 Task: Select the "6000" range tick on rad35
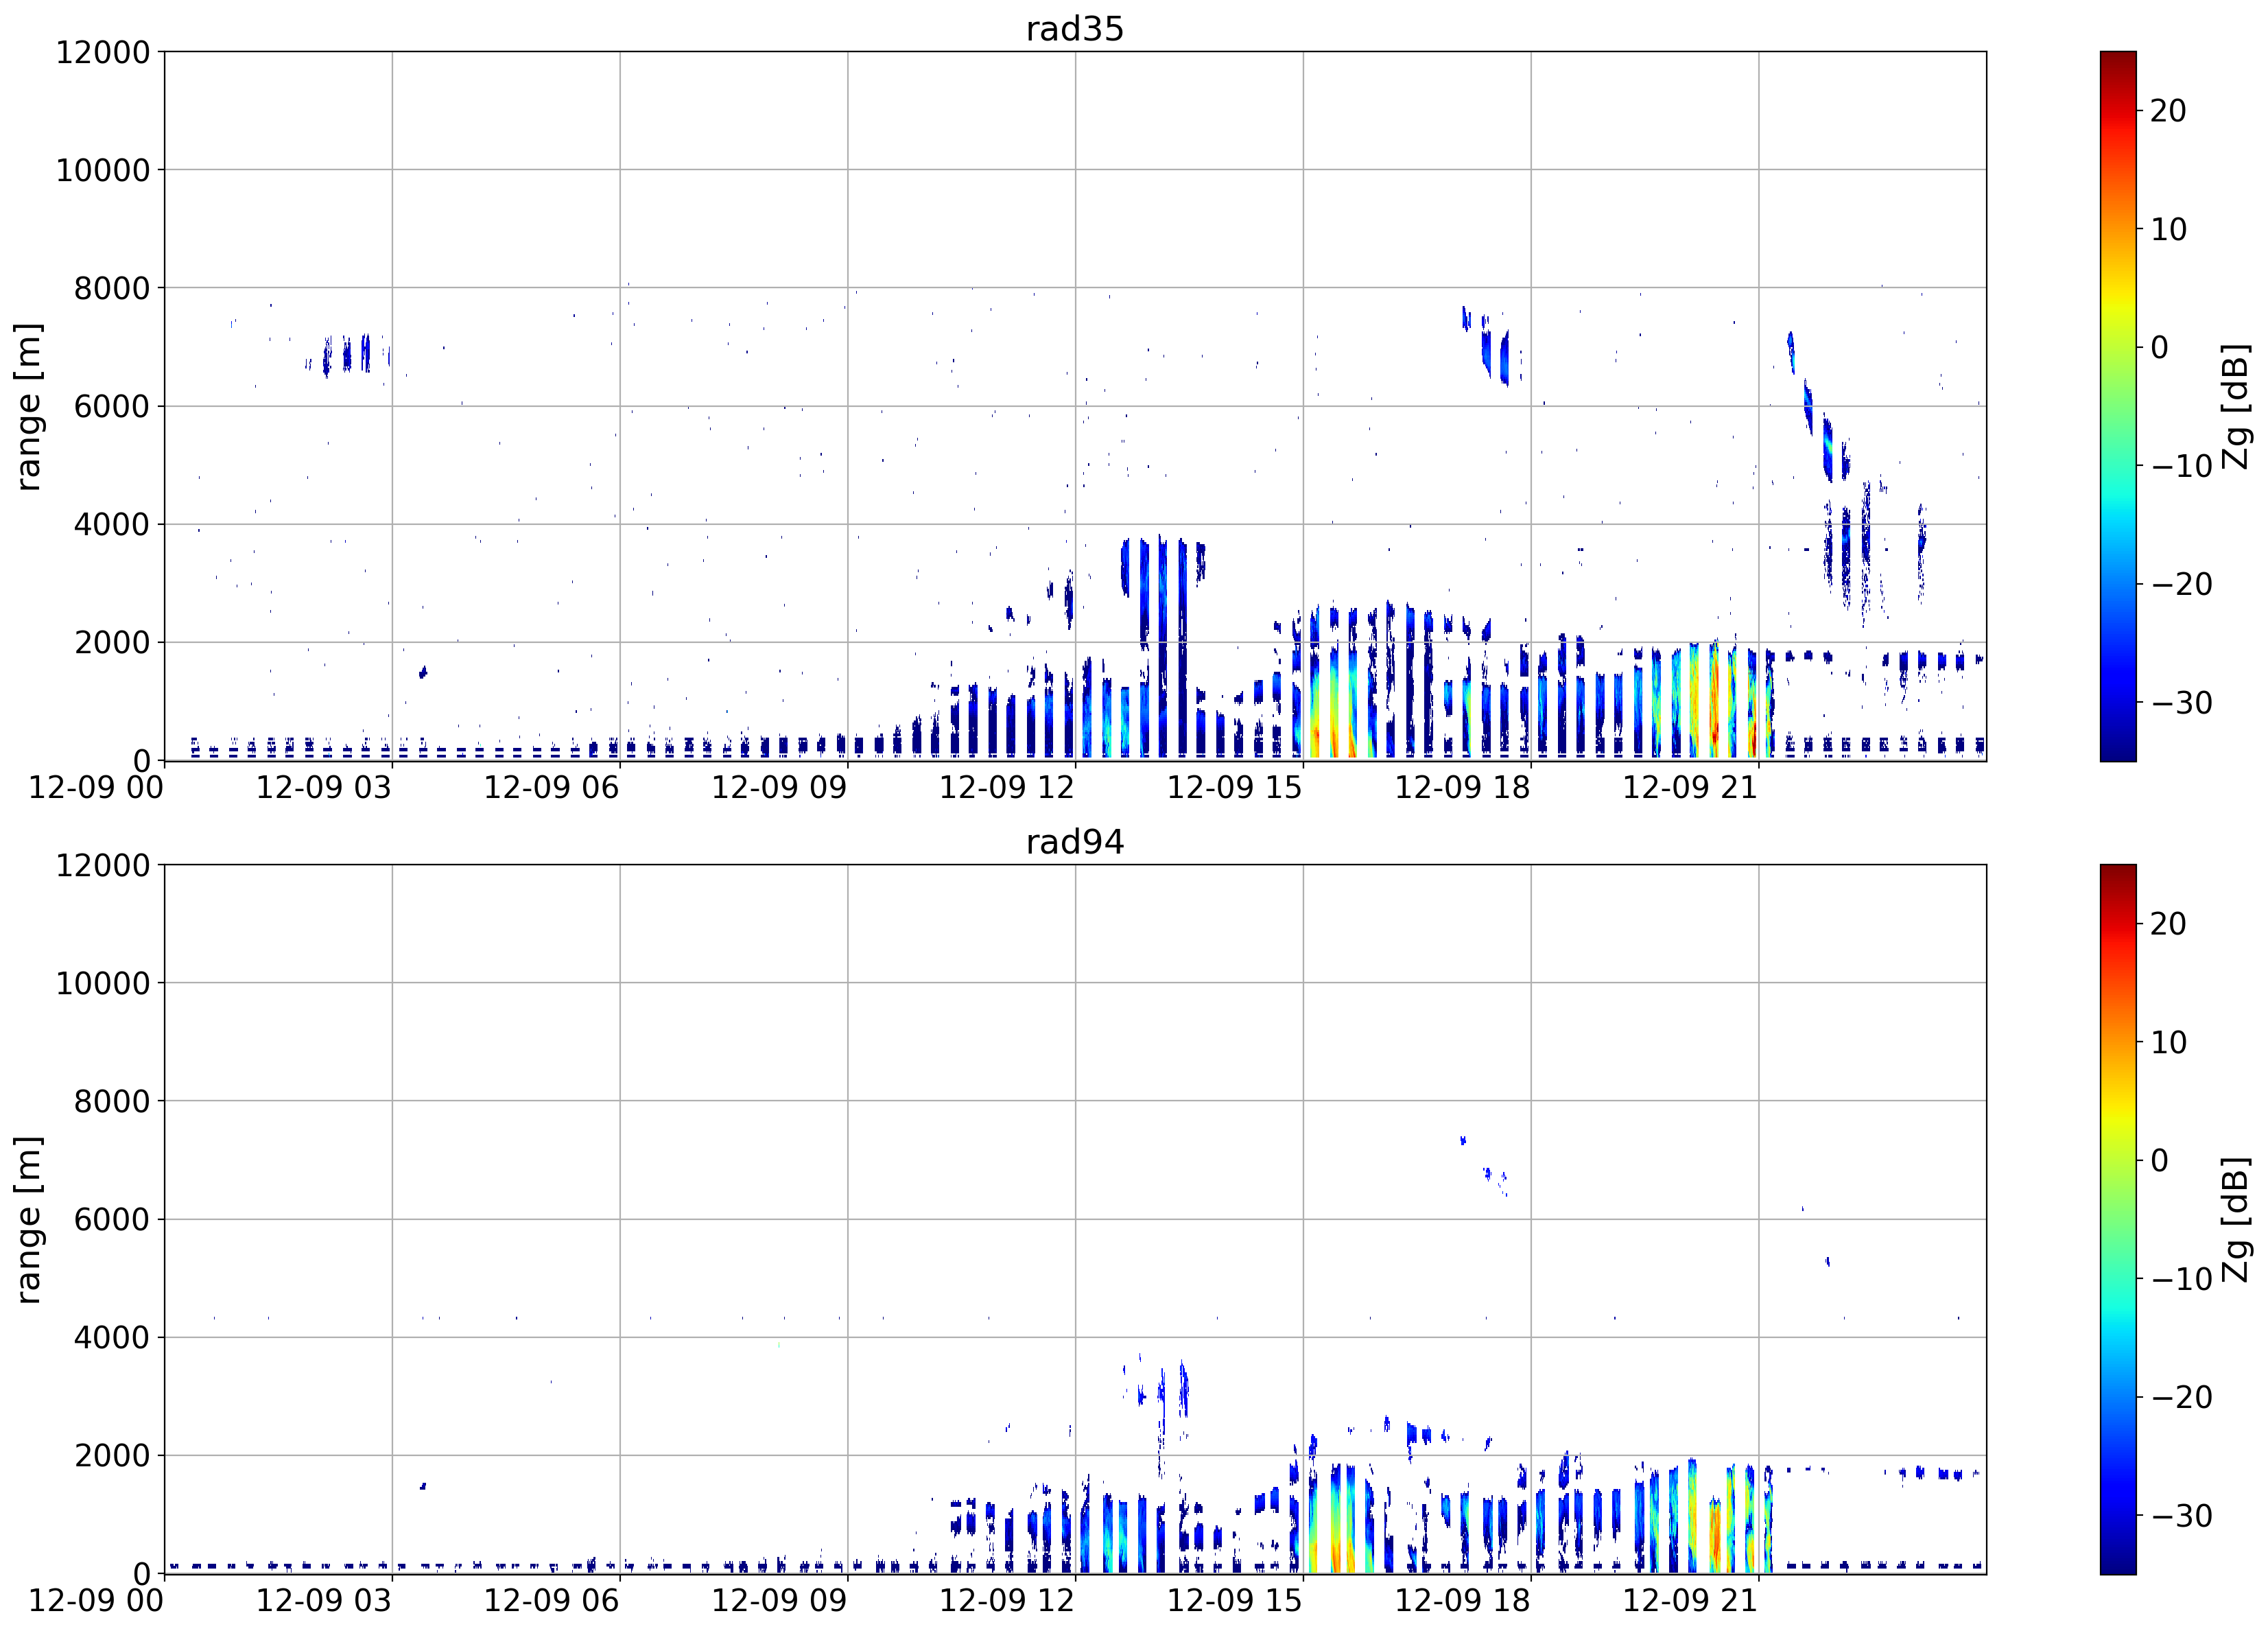(x=112, y=406)
